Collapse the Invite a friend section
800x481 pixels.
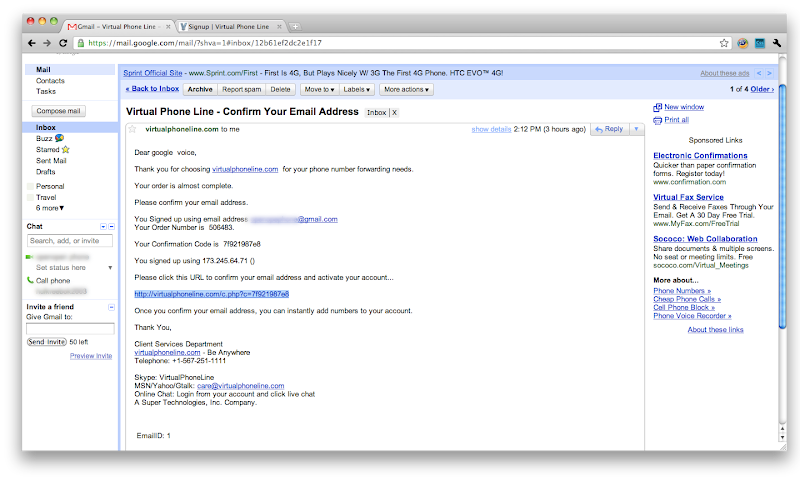tap(112, 307)
